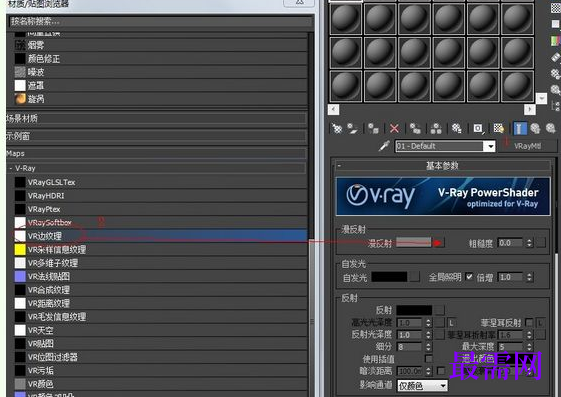This screenshot has height=397, width=561.
Task: Click the sample slots scroll down arrow
Action: tap(541, 98)
